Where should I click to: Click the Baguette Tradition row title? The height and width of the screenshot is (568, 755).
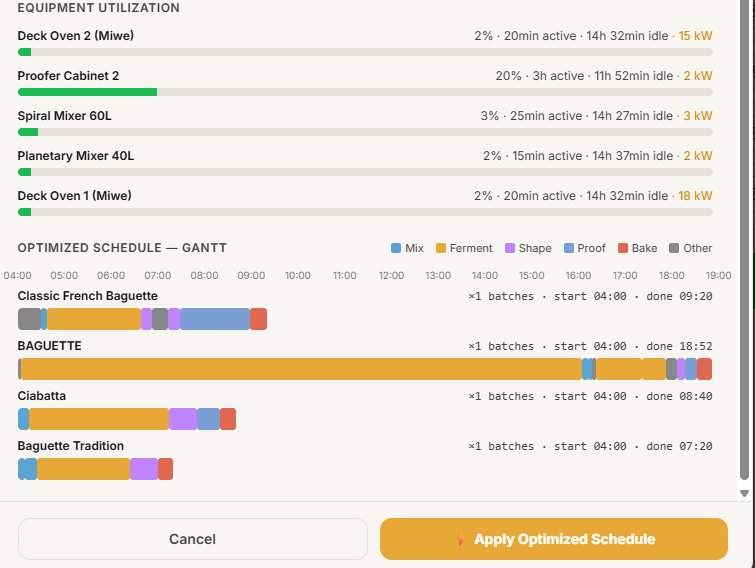click(x=71, y=446)
